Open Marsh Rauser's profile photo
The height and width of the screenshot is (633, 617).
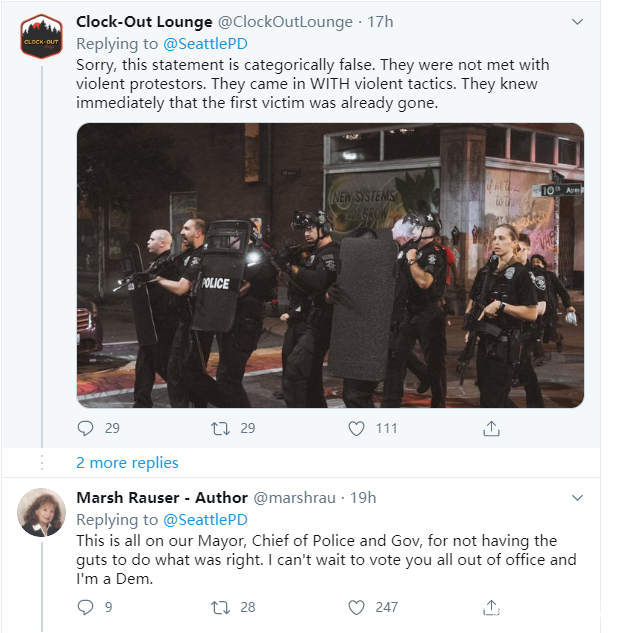pos(42,513)
